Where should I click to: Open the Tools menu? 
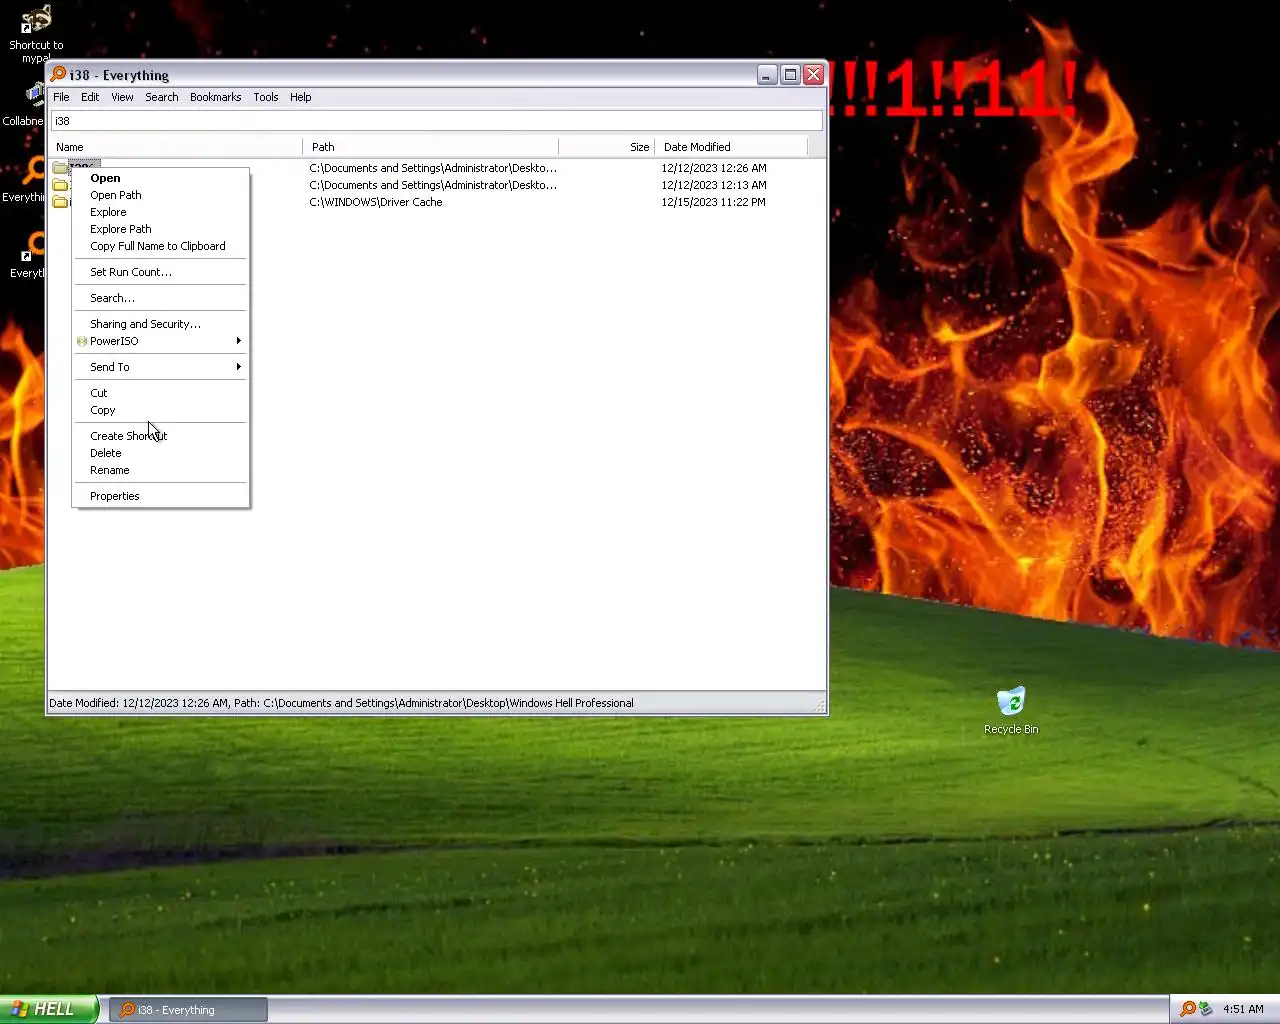tap(266, 97)
